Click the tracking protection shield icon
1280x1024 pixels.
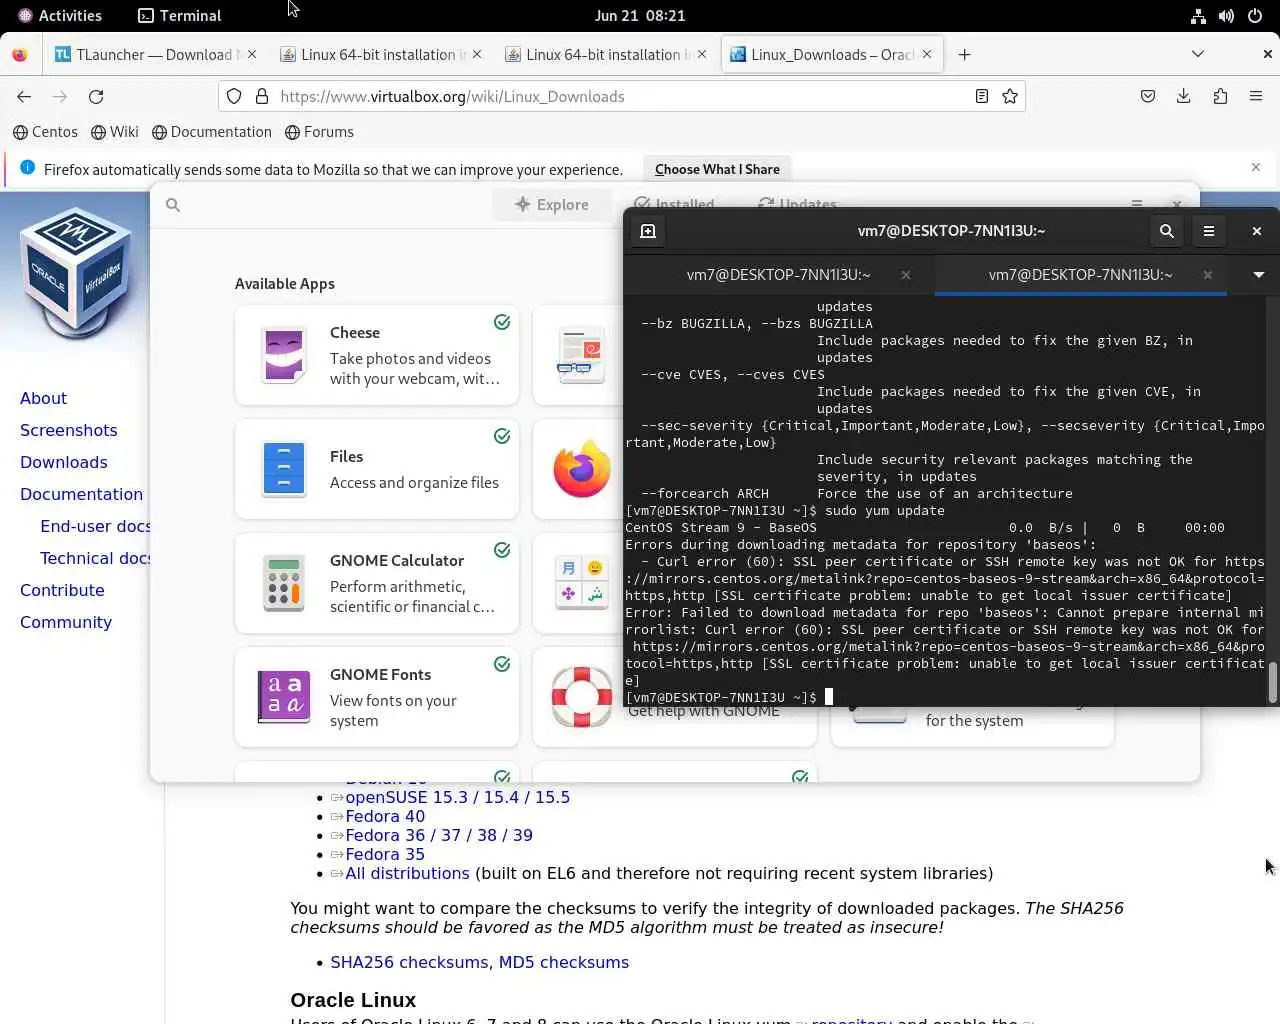tap(234, 97)
